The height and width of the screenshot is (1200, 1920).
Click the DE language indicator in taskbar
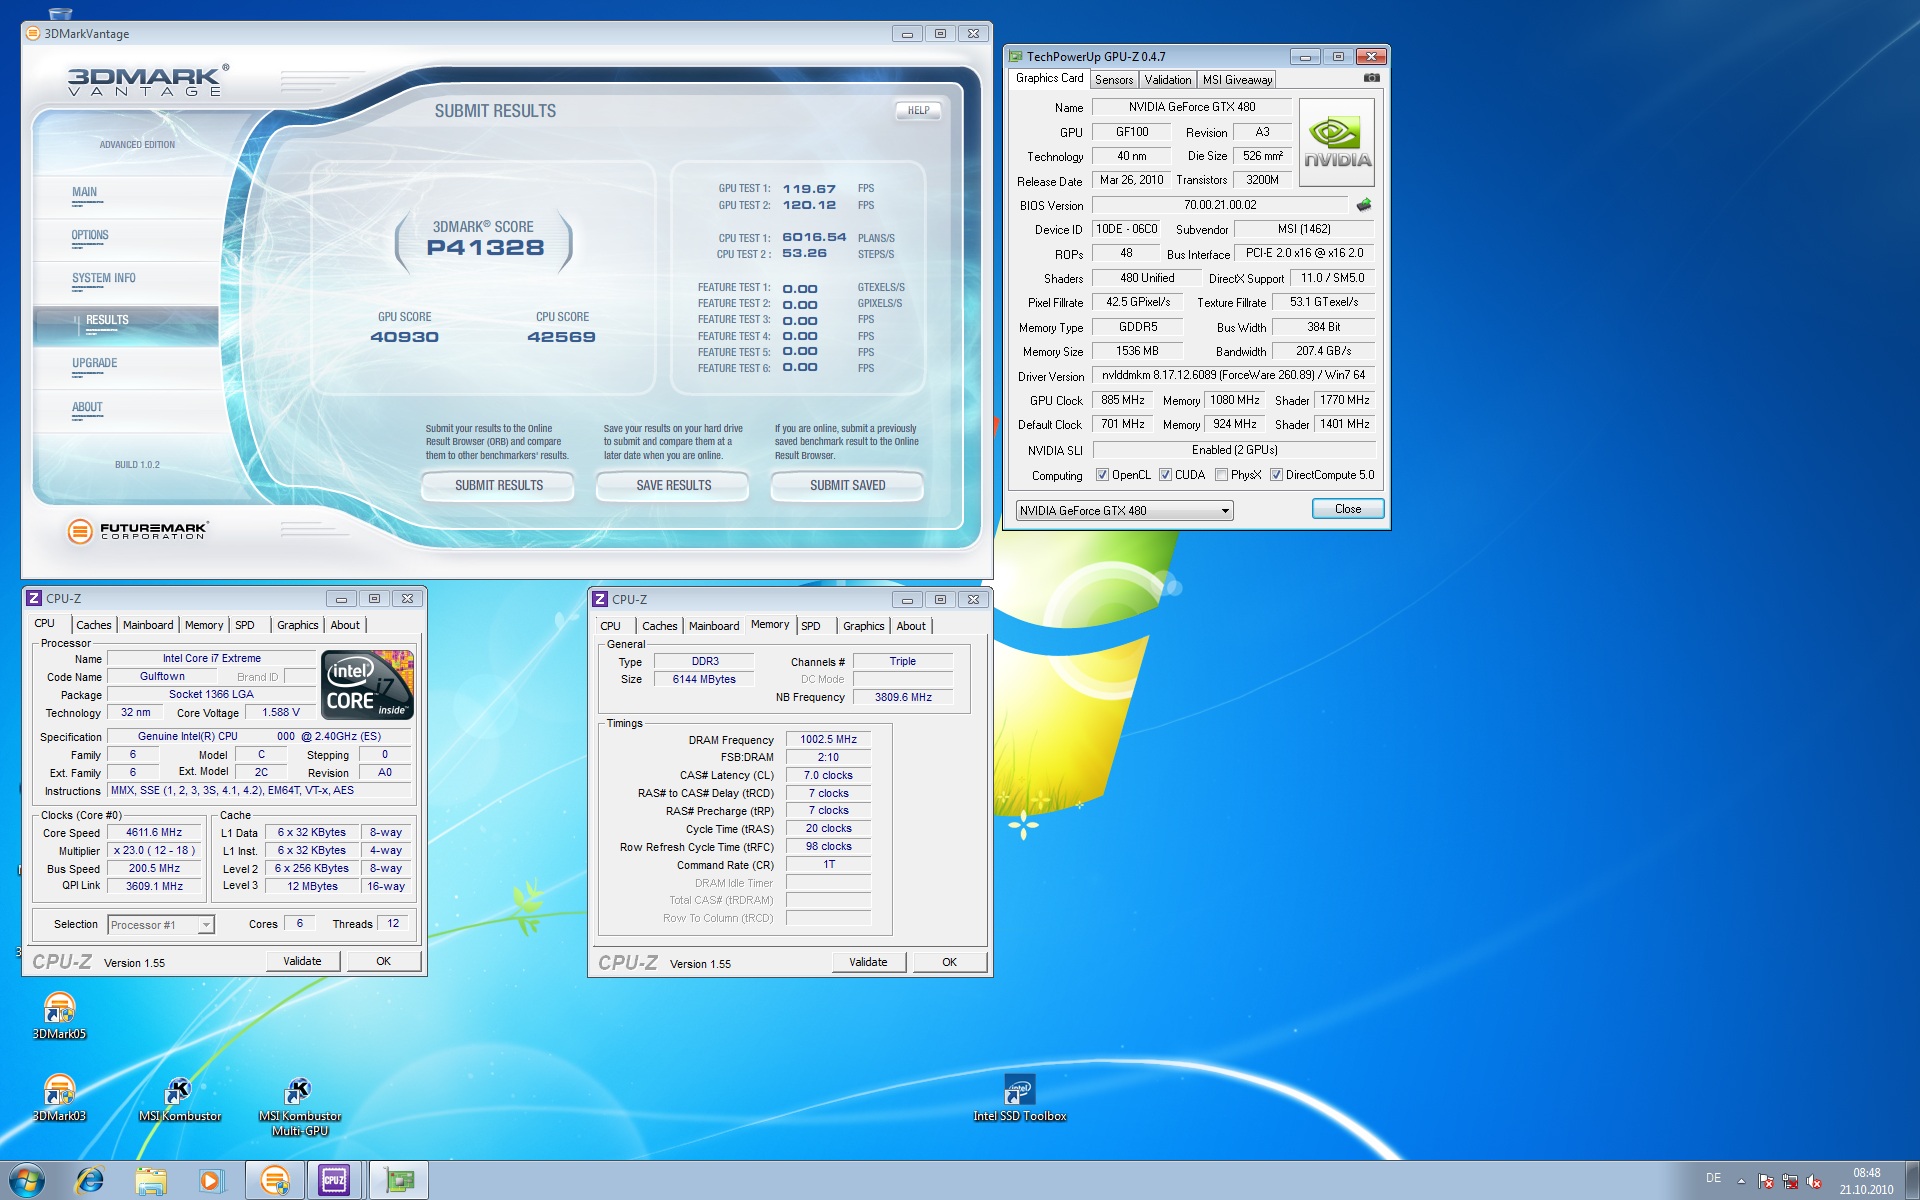coord(1713,1178)
